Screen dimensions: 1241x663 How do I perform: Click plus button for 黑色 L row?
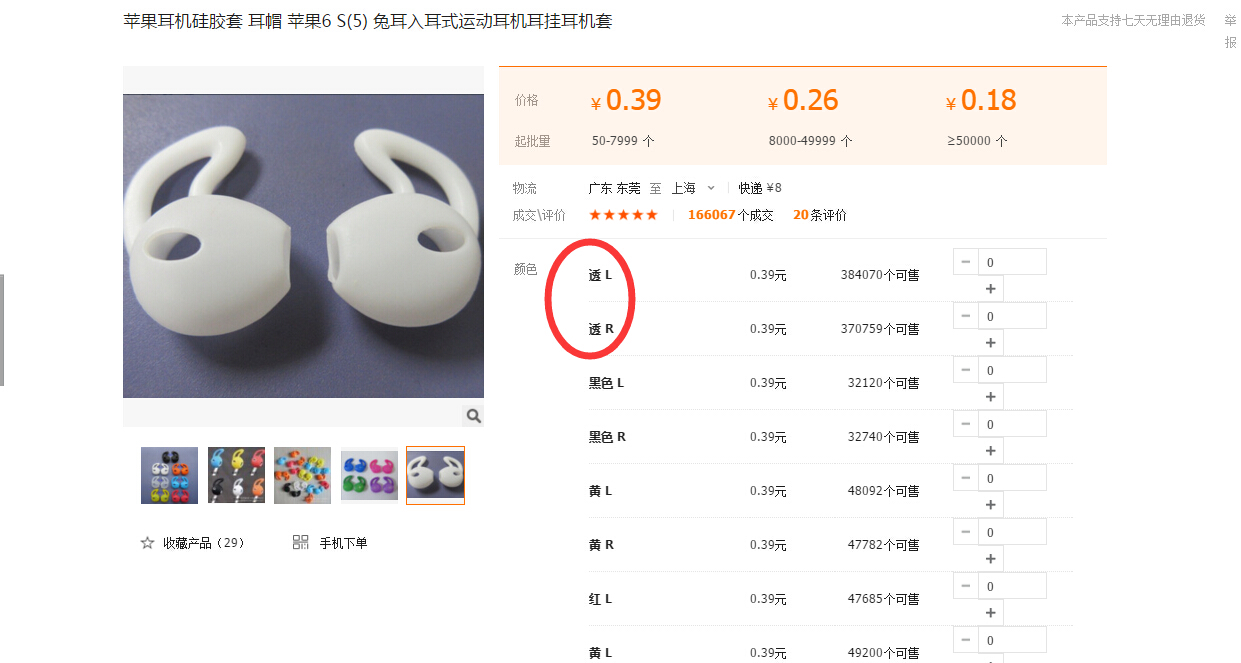(991, 397)
